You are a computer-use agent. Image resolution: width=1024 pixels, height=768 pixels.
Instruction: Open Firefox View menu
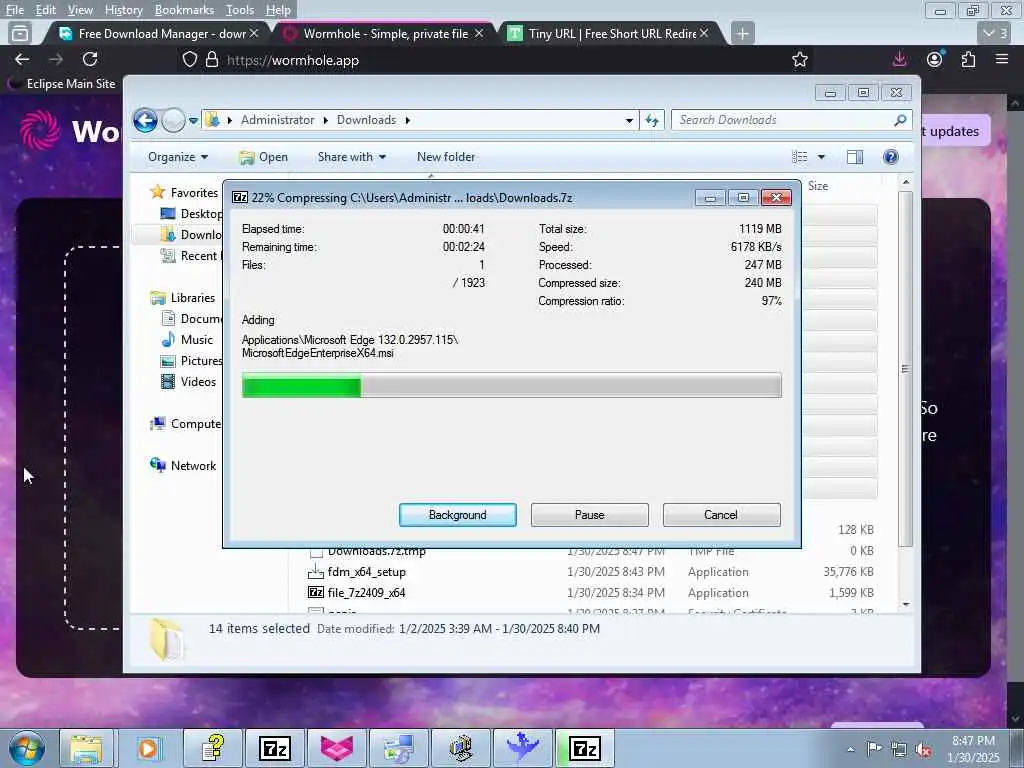(80, 10)
